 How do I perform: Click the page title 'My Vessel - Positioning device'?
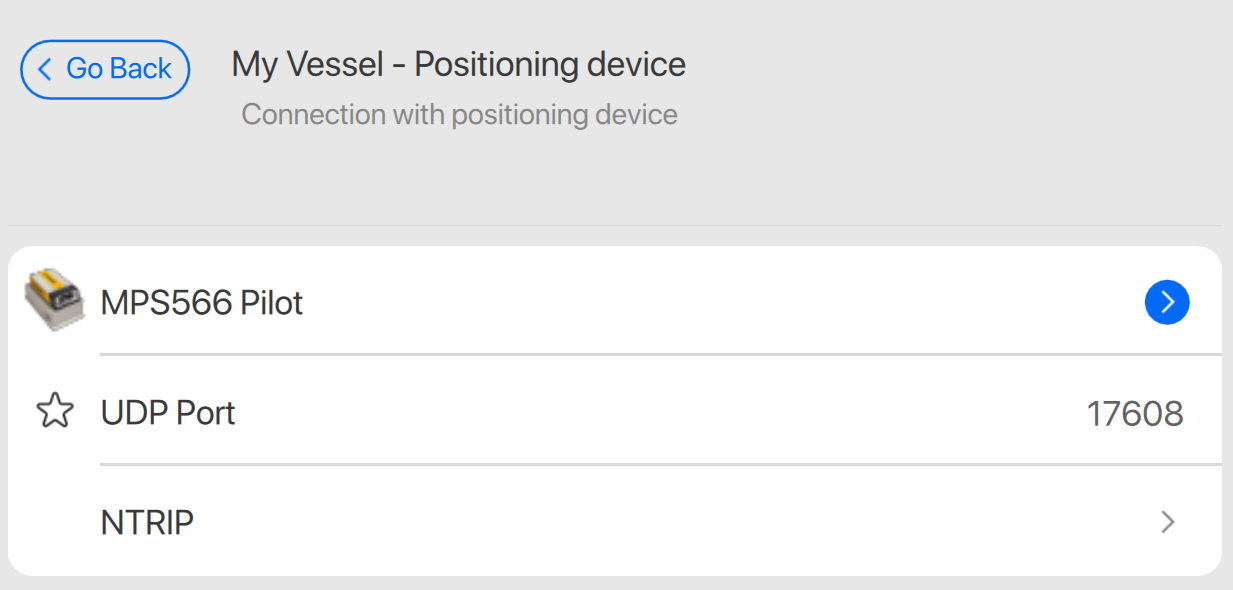458,65
